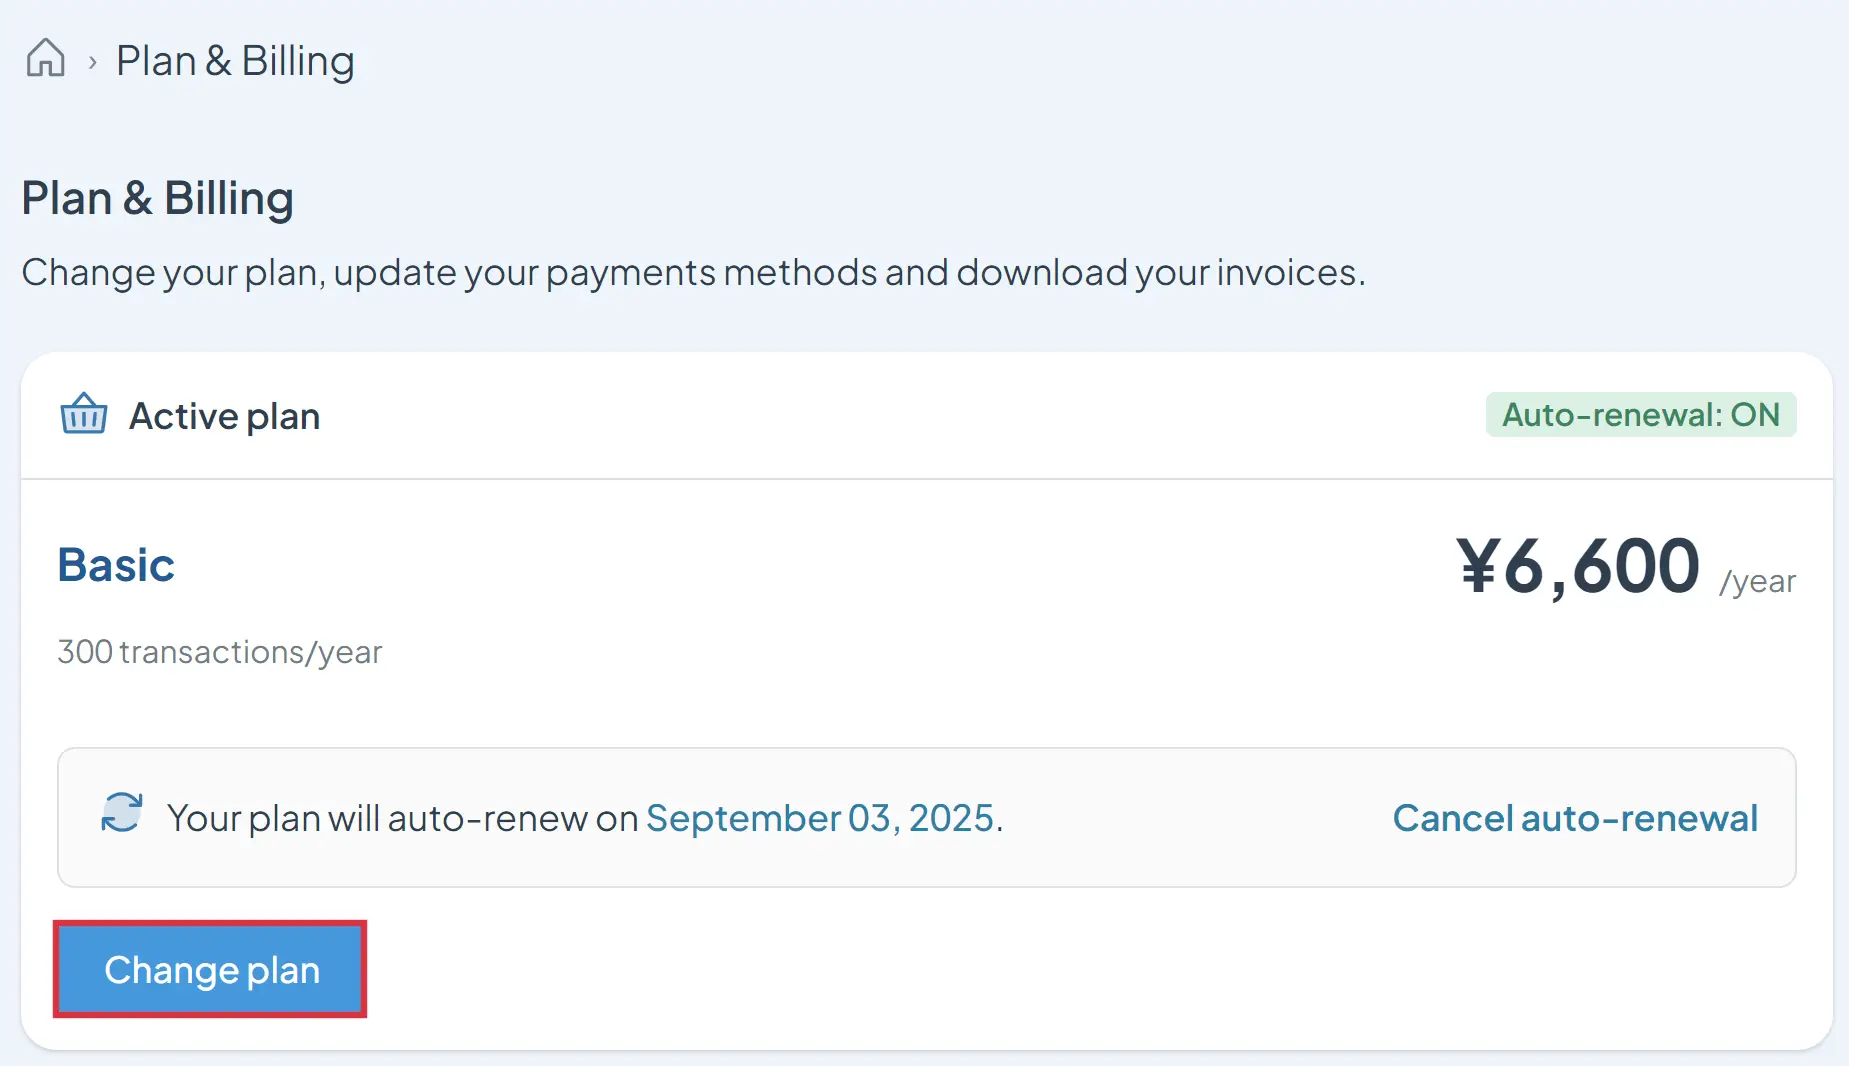Click the Cancel auto-renewal link
The image size is (1849, 1066).
pyautogui.click(x=1574, y=818)
